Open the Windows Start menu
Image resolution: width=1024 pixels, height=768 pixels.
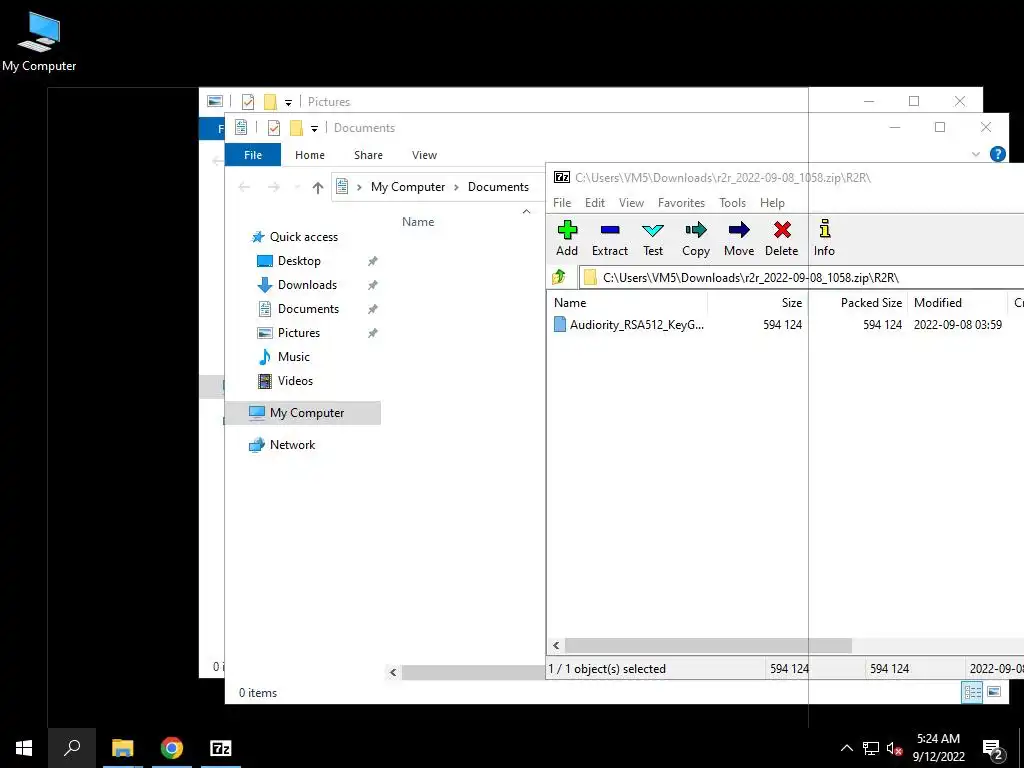pyautogui.click(x=24, y=748)
